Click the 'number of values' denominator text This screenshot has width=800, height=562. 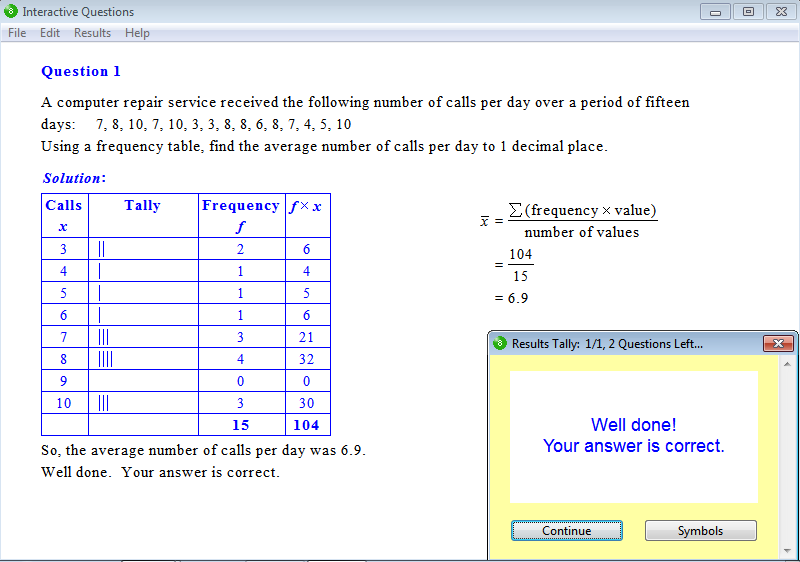click(x=582, y=233)
